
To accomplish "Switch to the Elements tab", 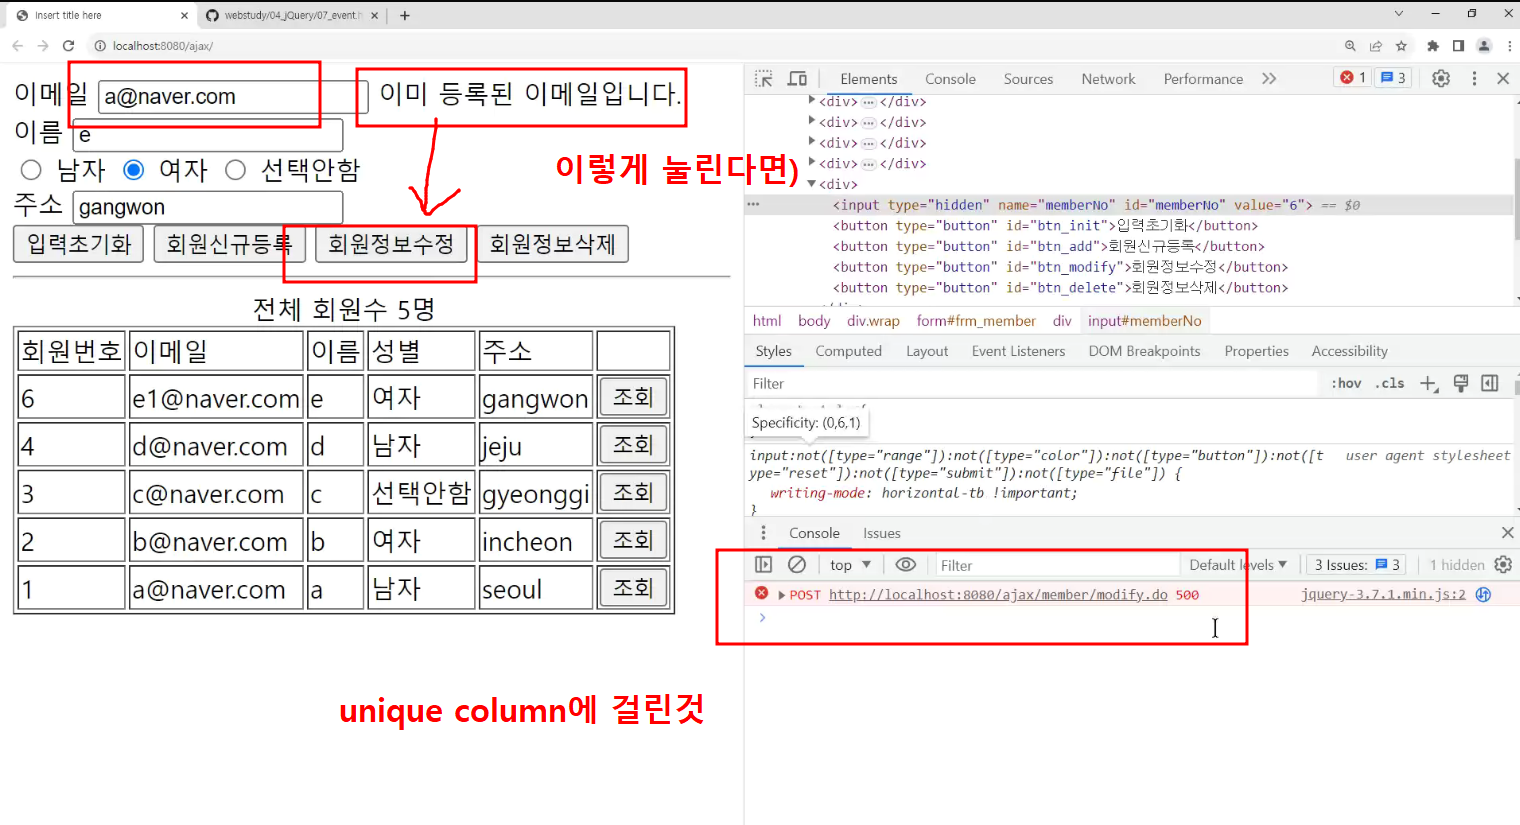I will (x=869, y=78).
